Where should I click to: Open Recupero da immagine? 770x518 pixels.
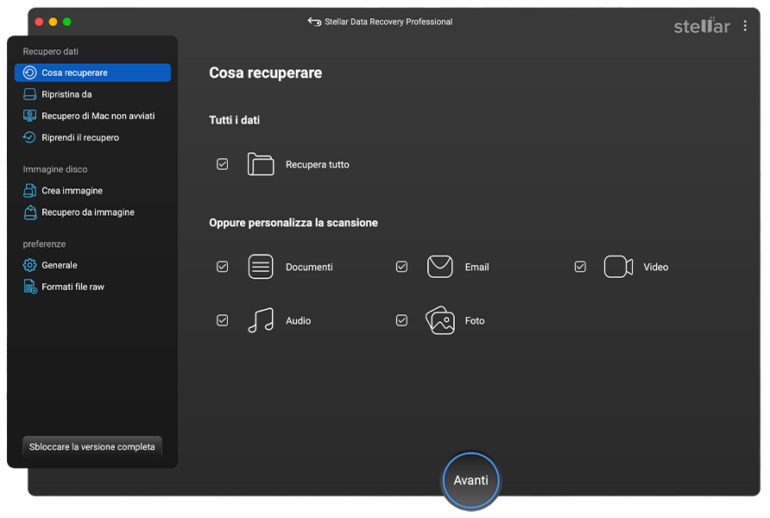(x=93, y=212)
